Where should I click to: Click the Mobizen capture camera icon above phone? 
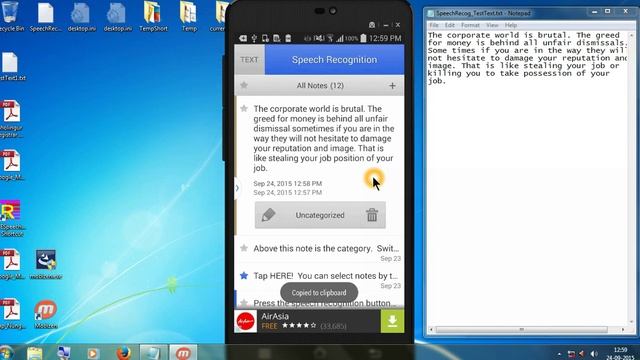click(372, 25)
